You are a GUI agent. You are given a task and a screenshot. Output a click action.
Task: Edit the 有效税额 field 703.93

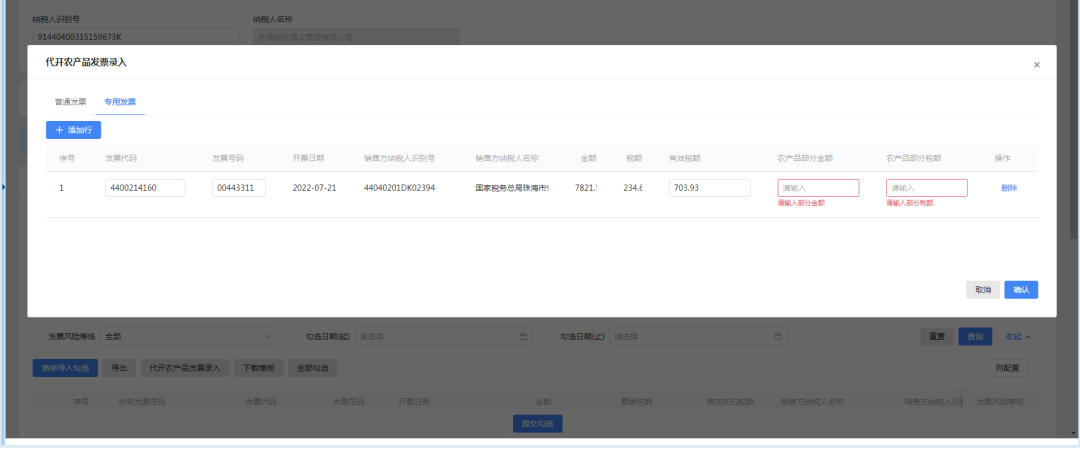pyautogui.click(x=709, y=188)
